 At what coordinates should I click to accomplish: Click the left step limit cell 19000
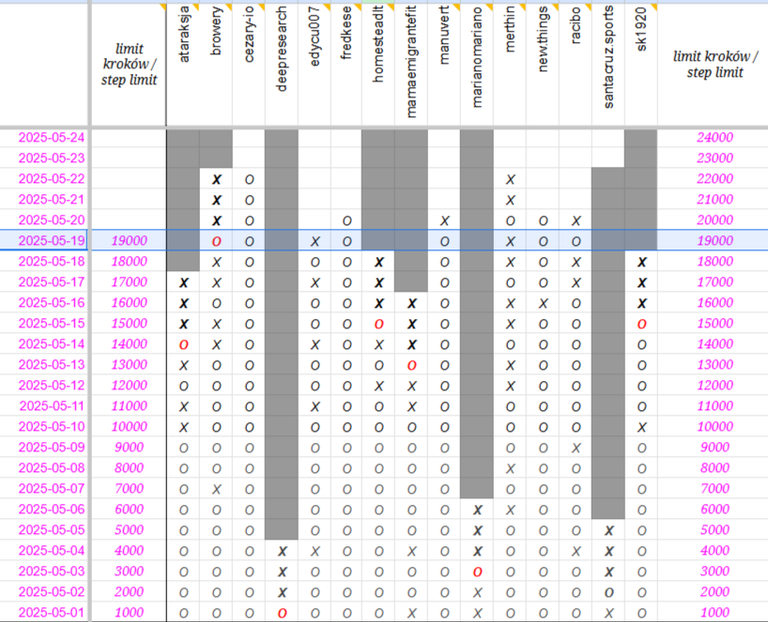[129, 240]
